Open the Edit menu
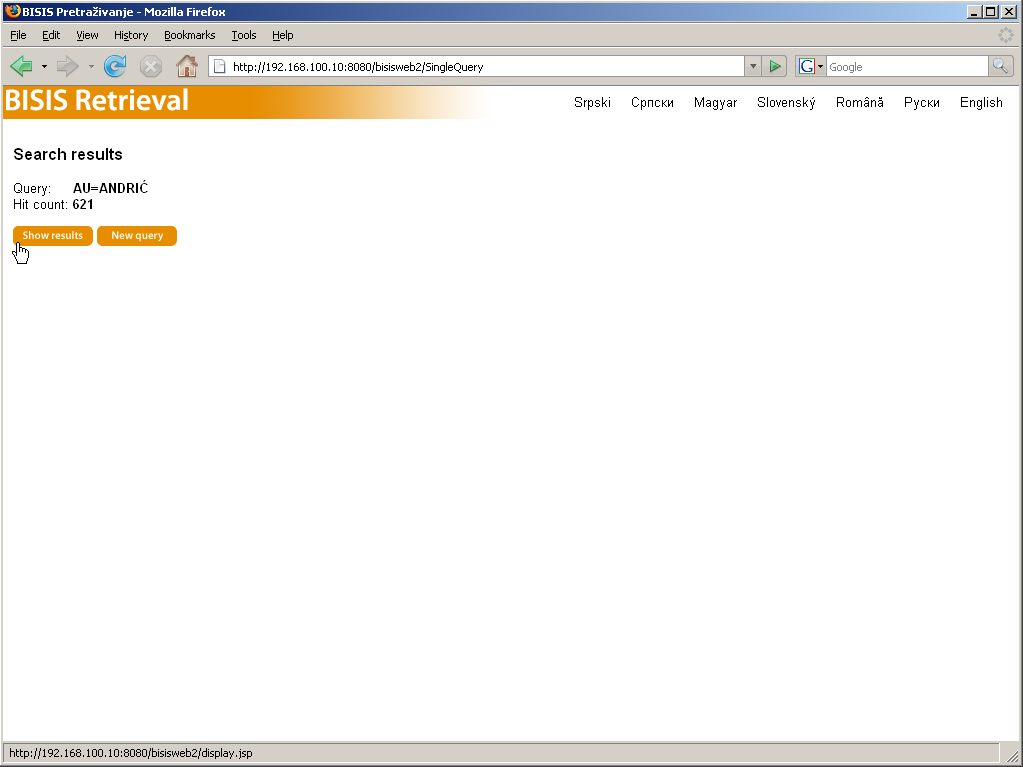 51,35
